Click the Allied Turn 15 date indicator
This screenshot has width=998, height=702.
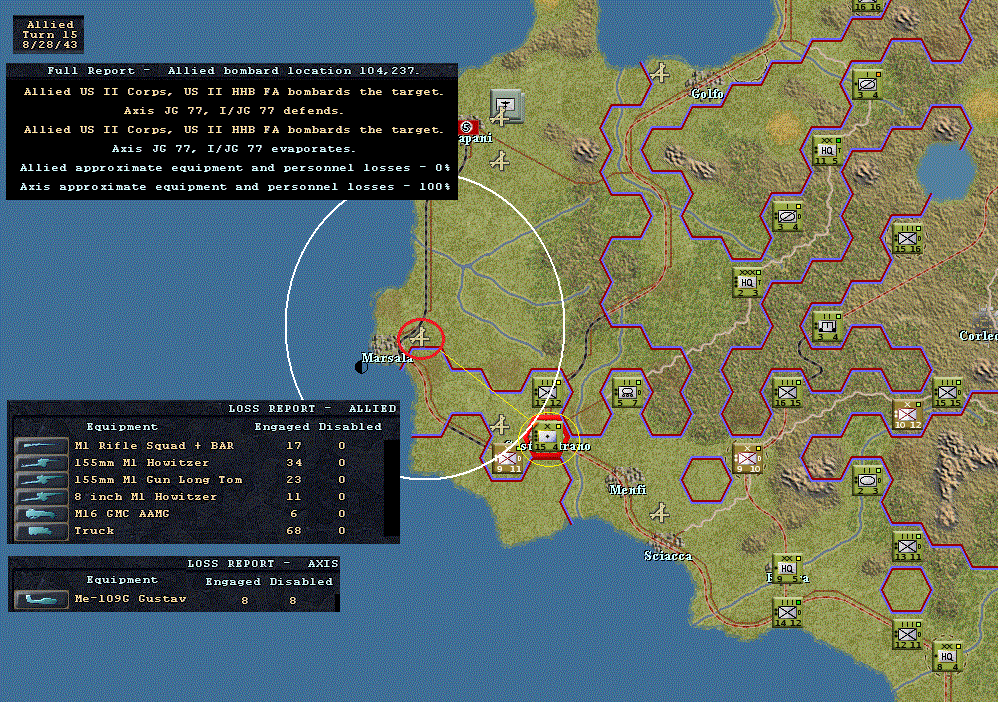pyautogui.click(x=49, y=34)
